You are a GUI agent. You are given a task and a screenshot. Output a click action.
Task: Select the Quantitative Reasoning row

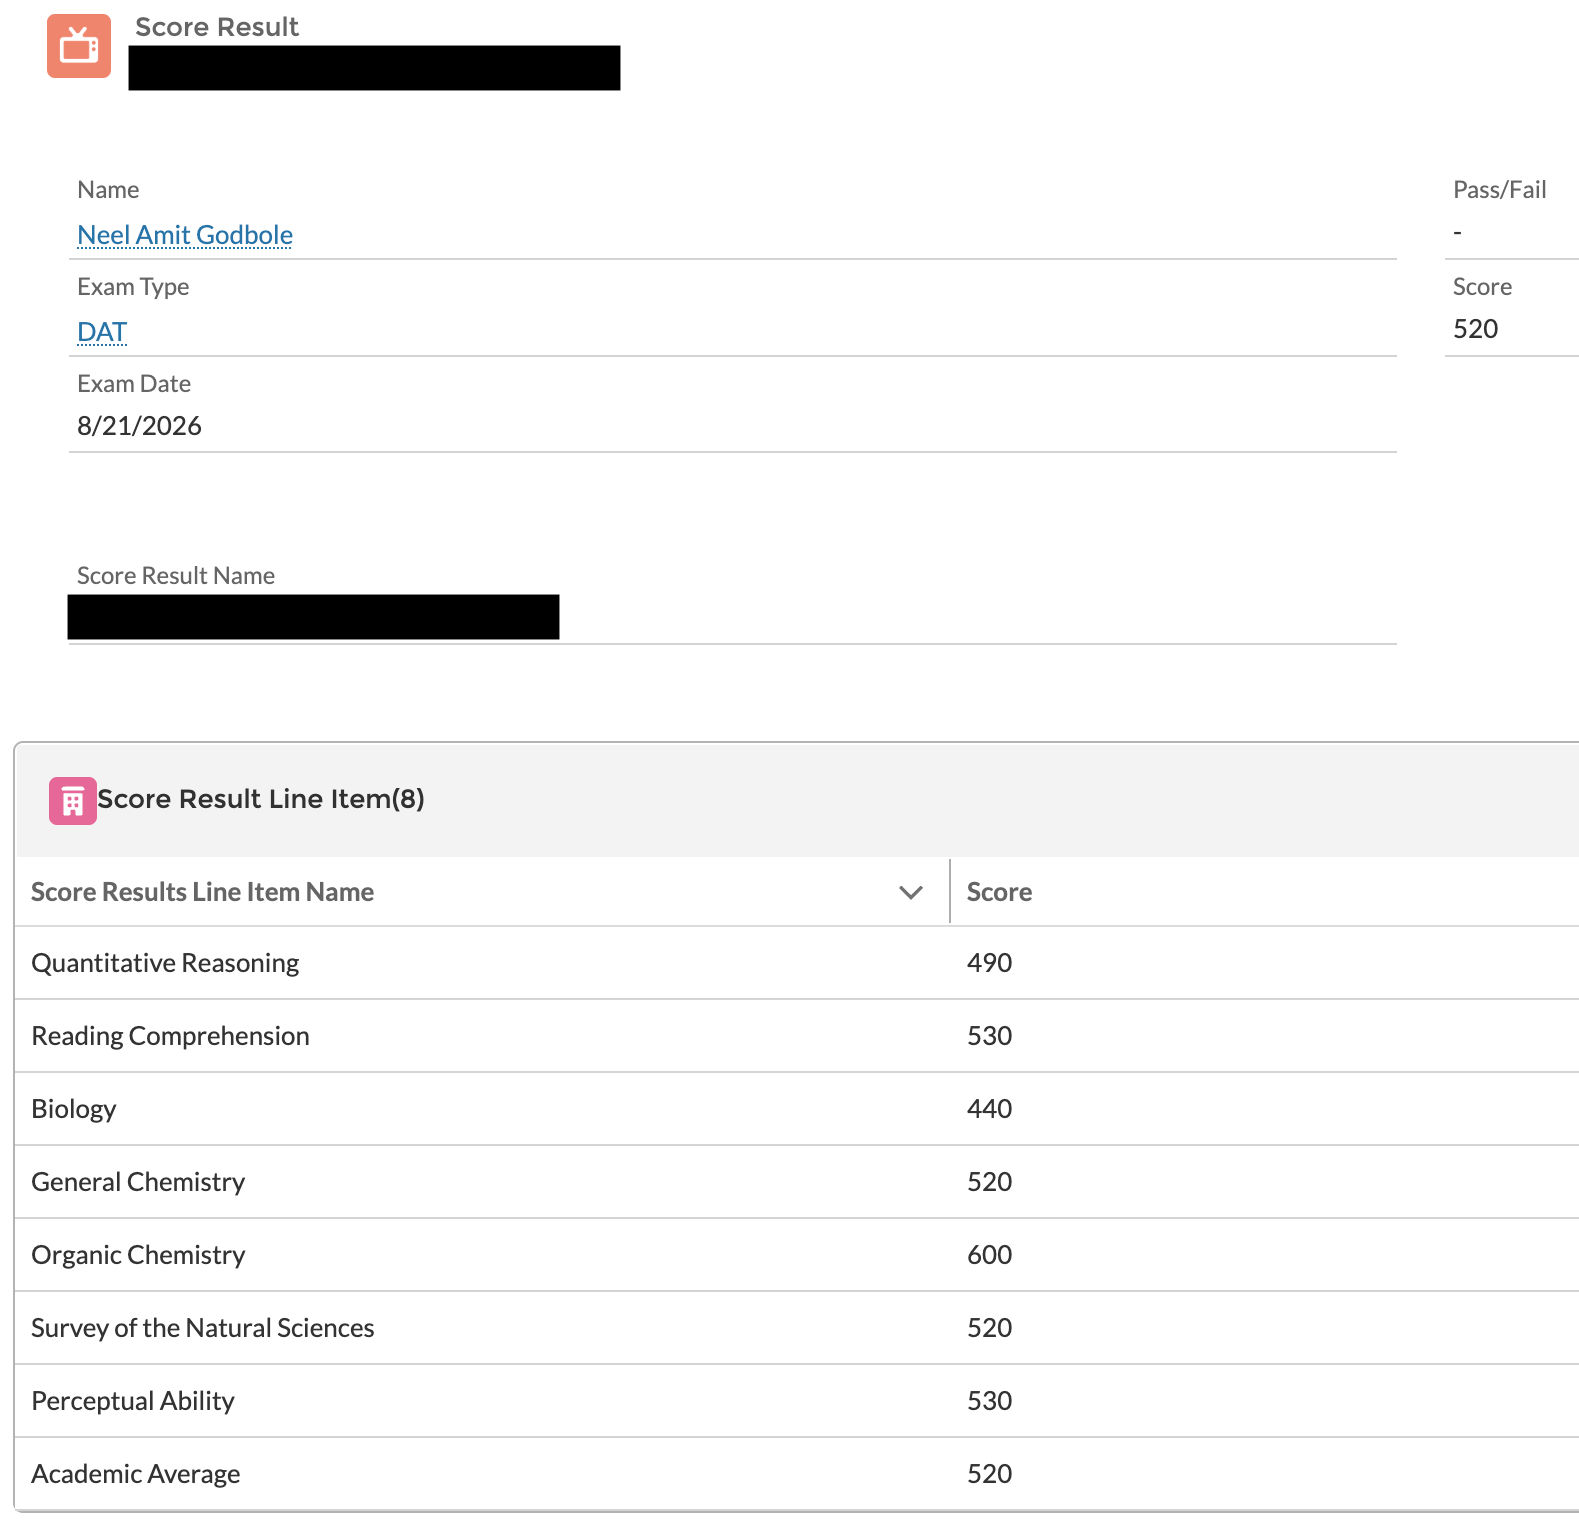[x=796, y=963]
